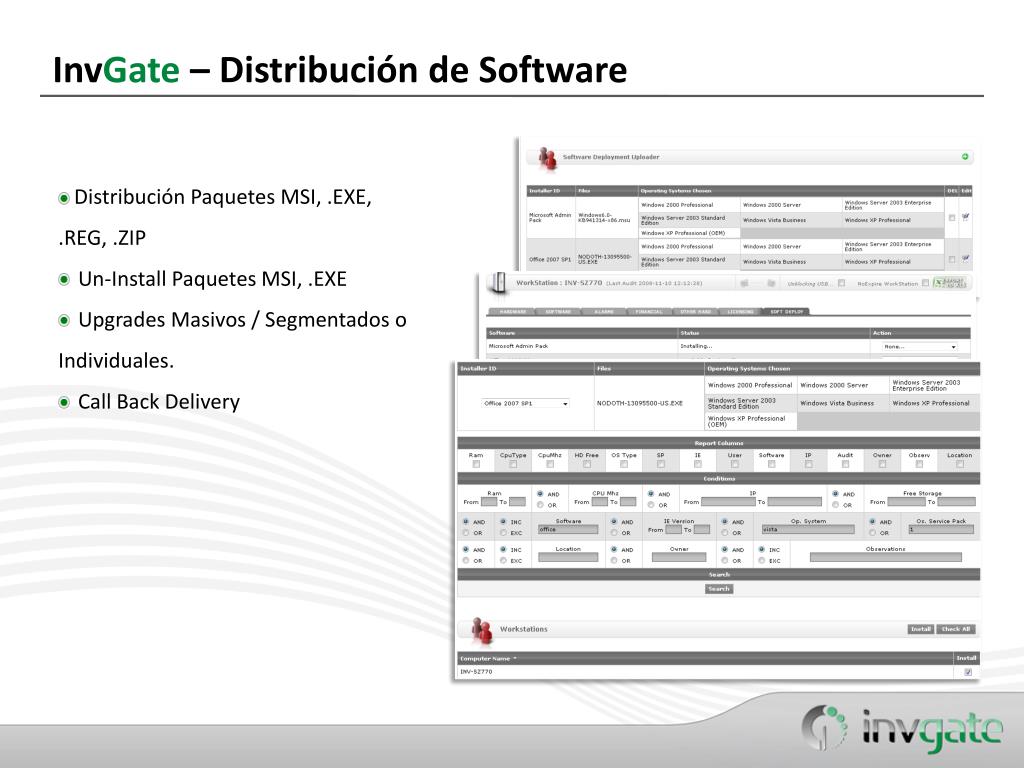
Task: Click people icon beside Software Deployment Uploader title
Action: pyautogui.click(x=547, y=157)
